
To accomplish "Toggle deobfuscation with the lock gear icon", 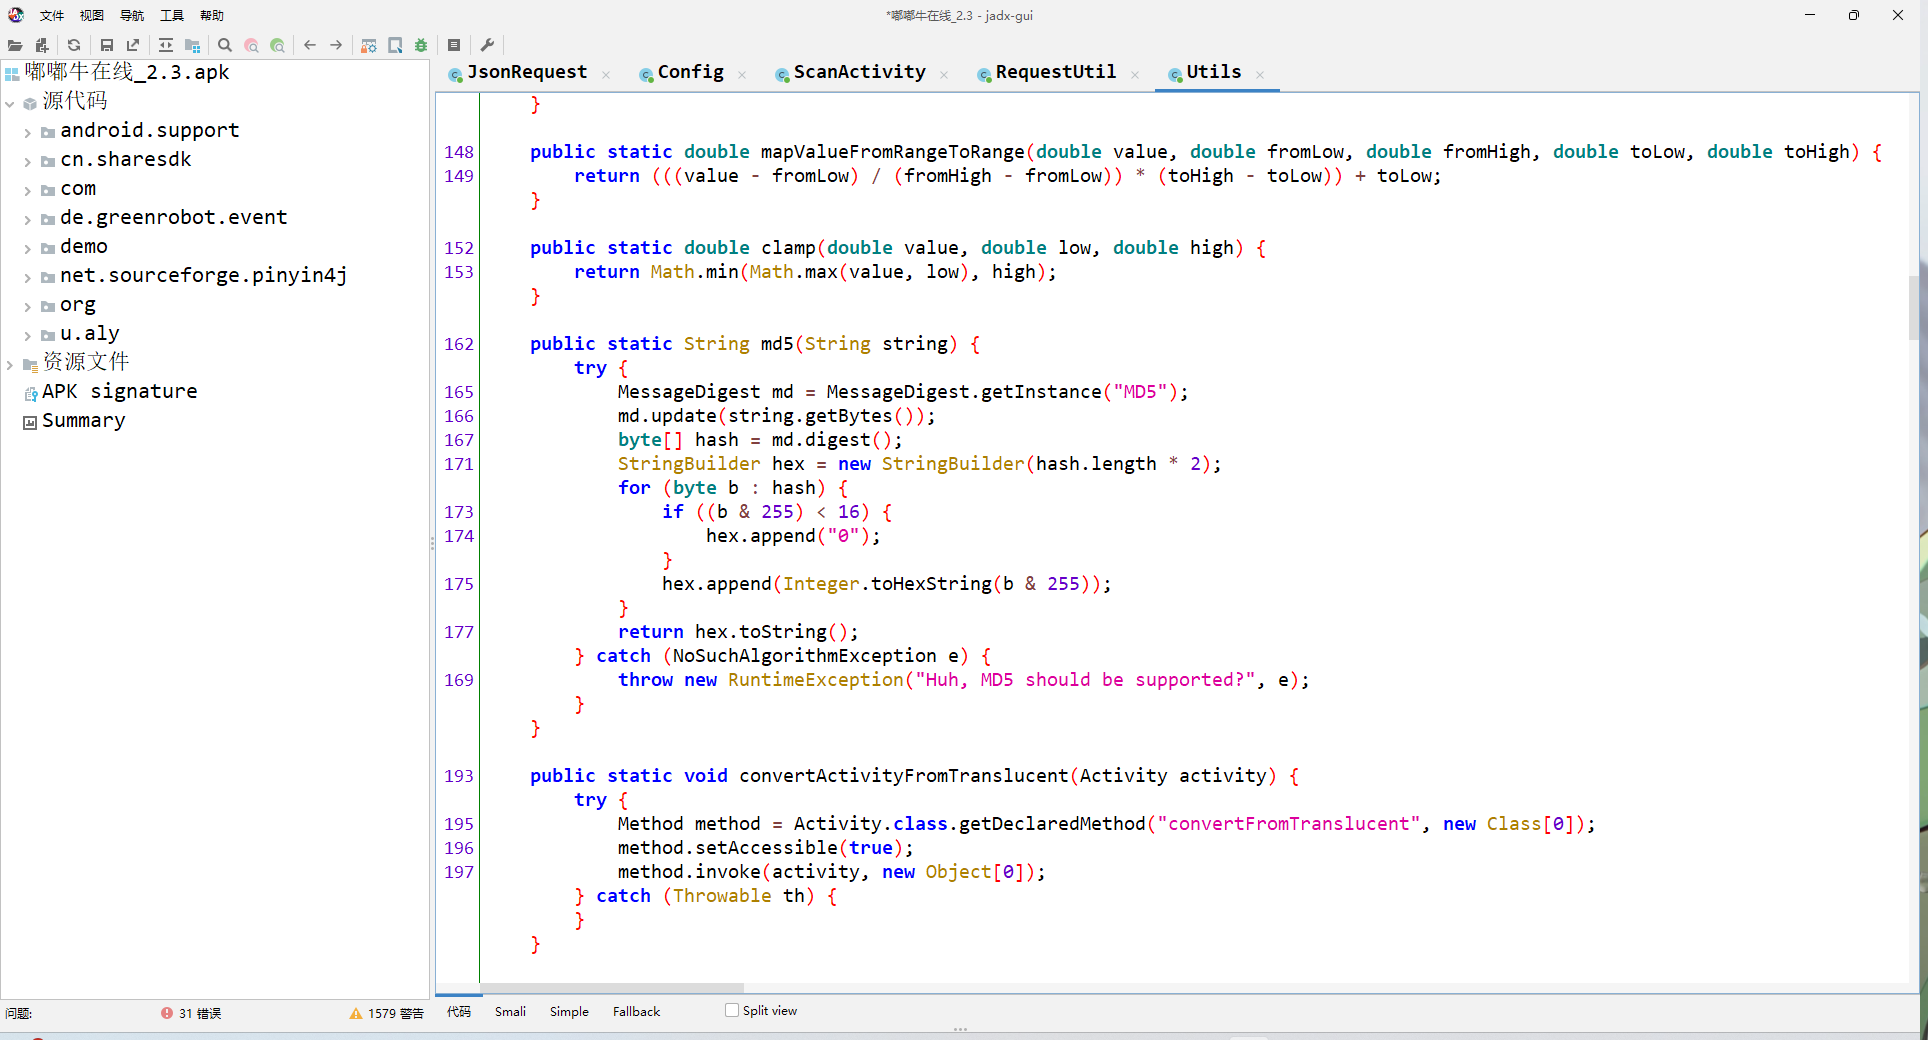I will tap(369, 45).
